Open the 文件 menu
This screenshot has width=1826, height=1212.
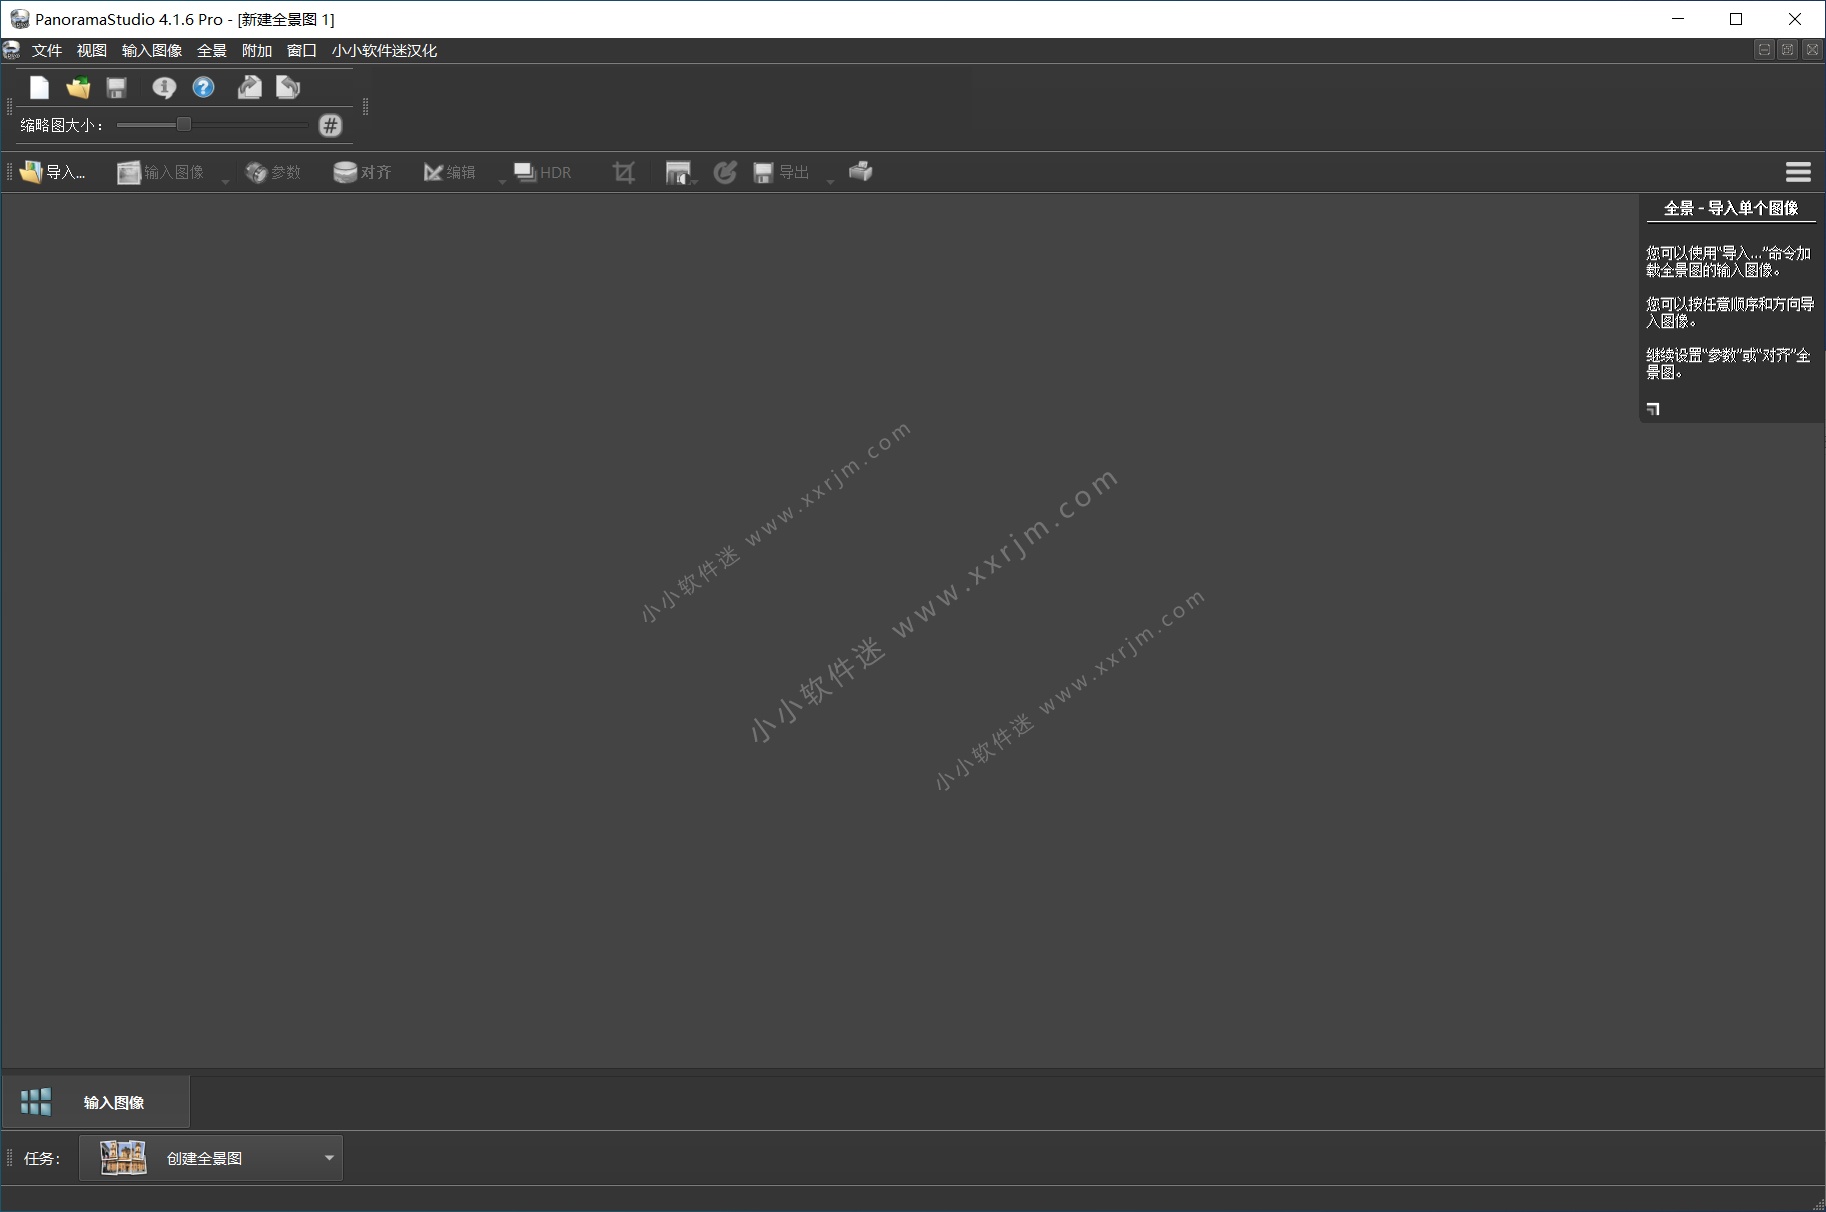click(x=46, y=50)
